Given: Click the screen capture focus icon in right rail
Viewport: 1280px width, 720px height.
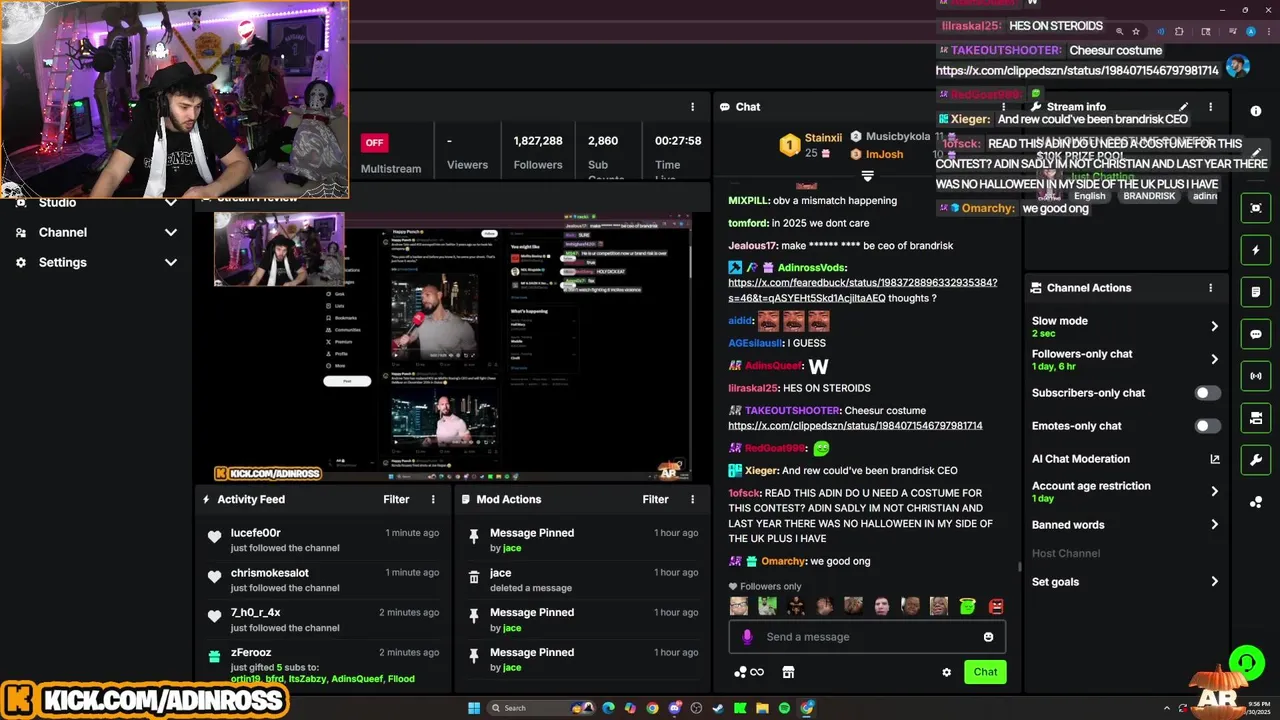Looking at the screenshot, I should tap(1256, 208).
